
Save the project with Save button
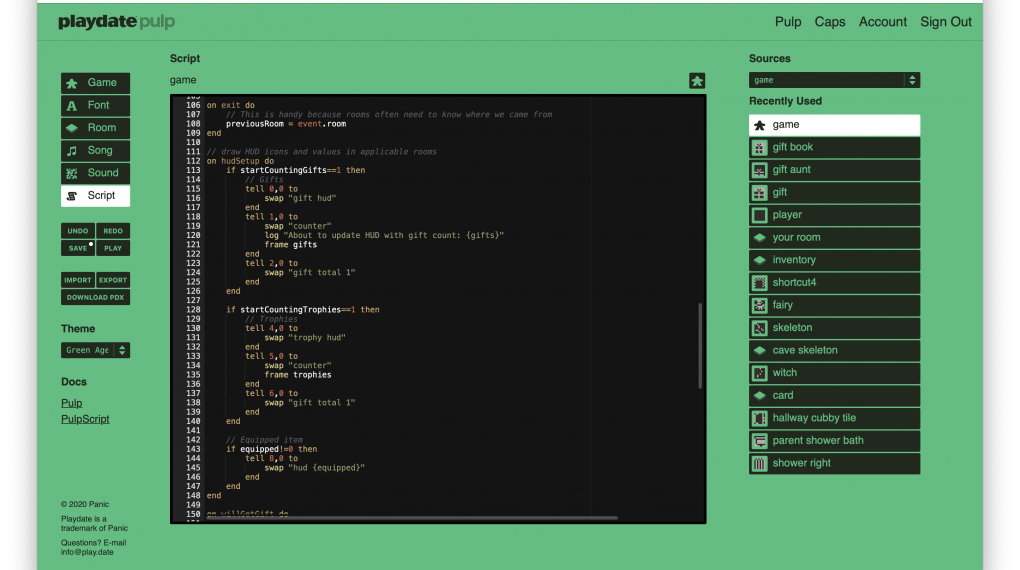78,248
